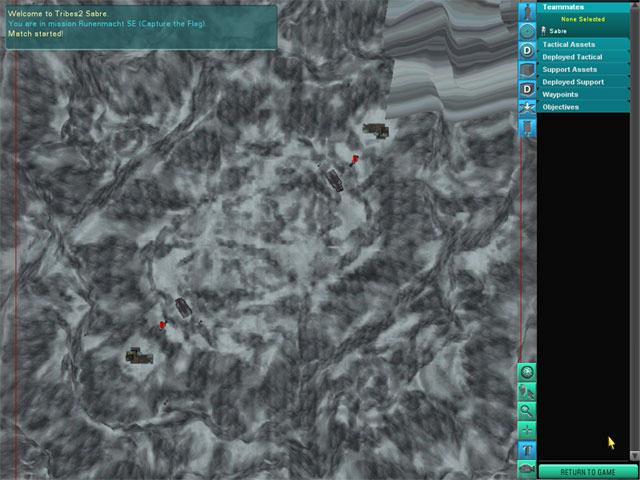Click the scrollbar down arrow in panel
Image resolution: width=640 pixels, height=480 pixels.
(635, 455)
